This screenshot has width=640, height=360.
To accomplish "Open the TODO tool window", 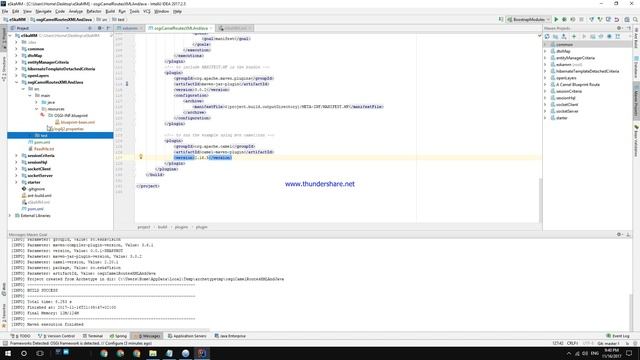I will point(21,336).
